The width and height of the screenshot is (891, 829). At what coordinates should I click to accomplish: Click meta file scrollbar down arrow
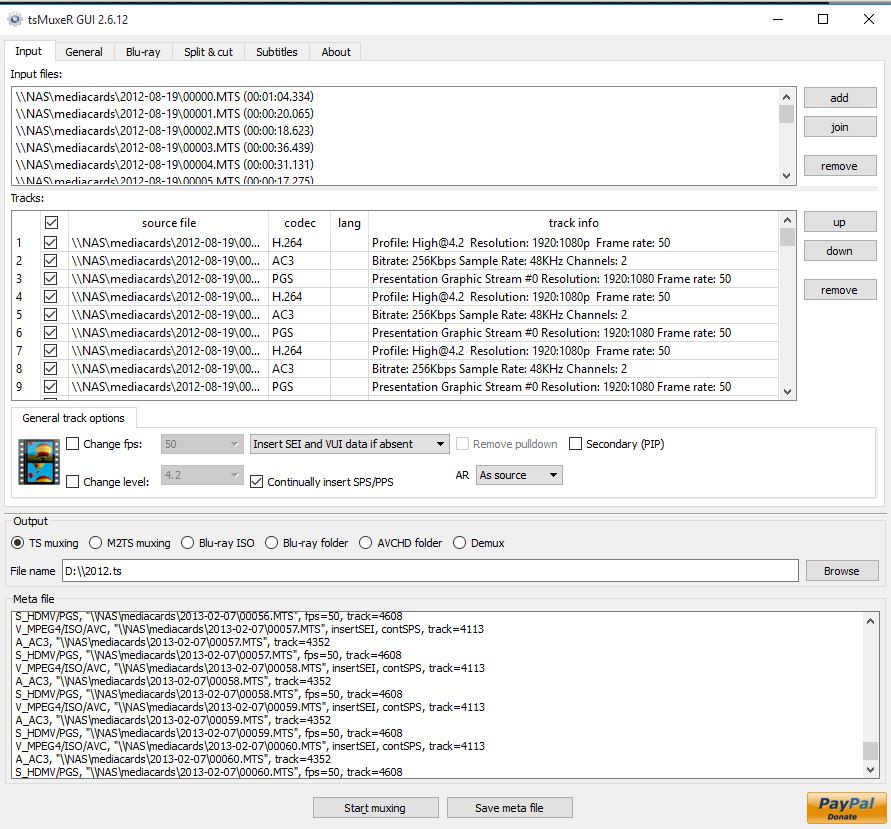pyautogui.click(x=870, y=769)
